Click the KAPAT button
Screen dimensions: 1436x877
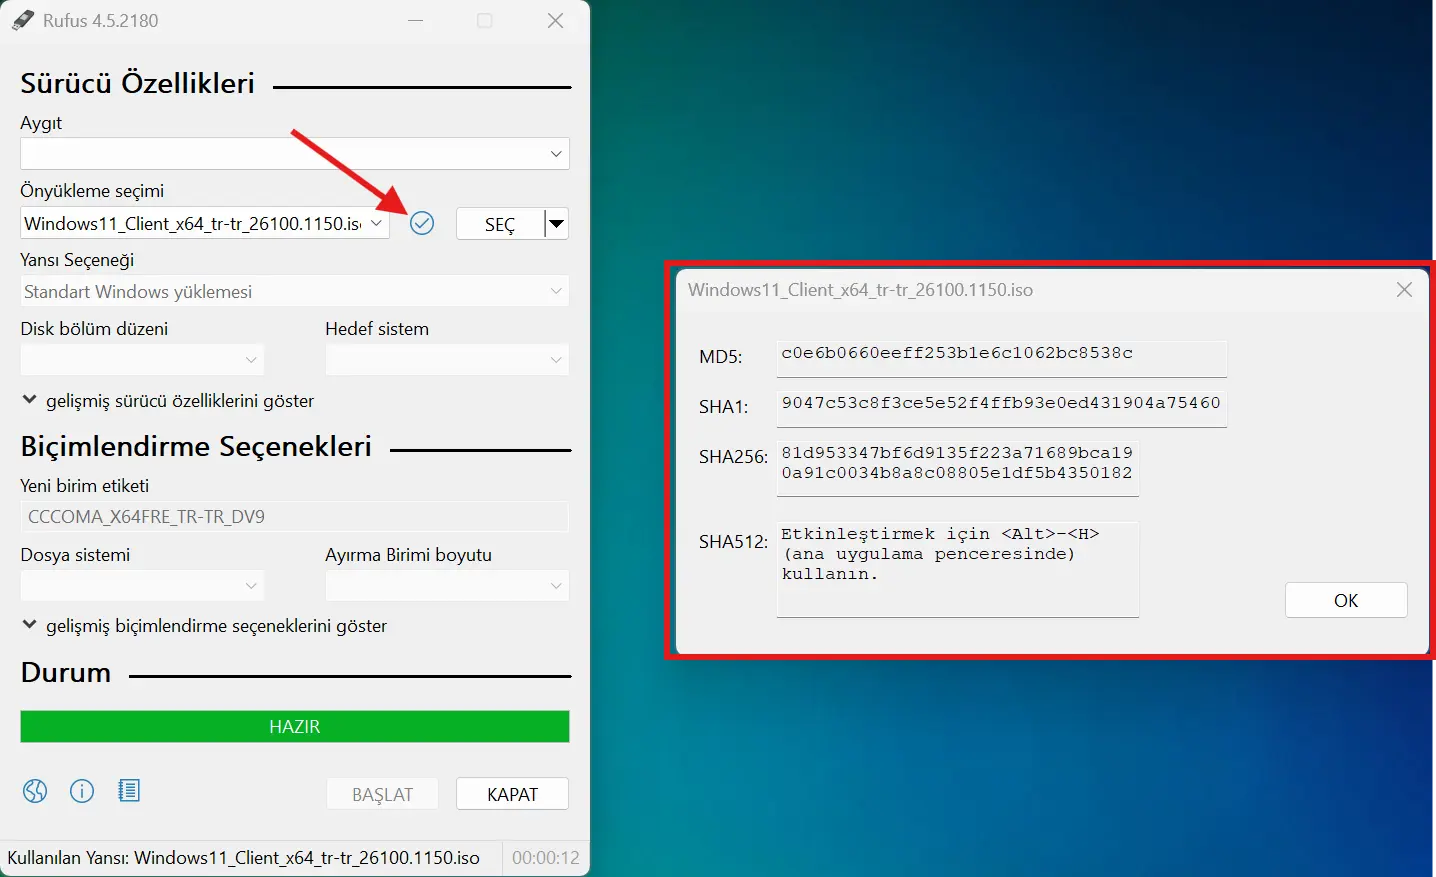[x=513, y=794]
